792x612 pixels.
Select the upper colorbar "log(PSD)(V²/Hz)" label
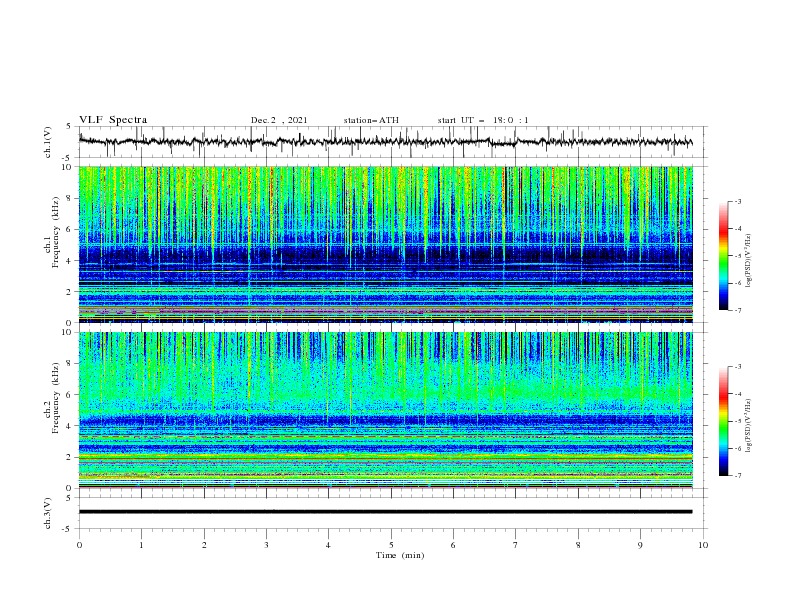(x=749, y=261)
